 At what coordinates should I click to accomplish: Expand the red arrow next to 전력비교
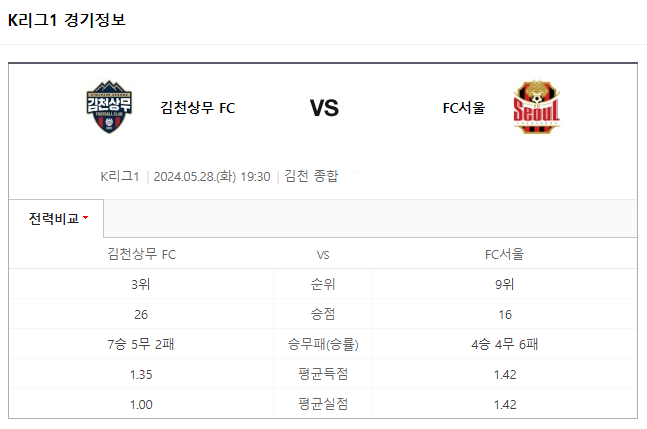(85, 217)
